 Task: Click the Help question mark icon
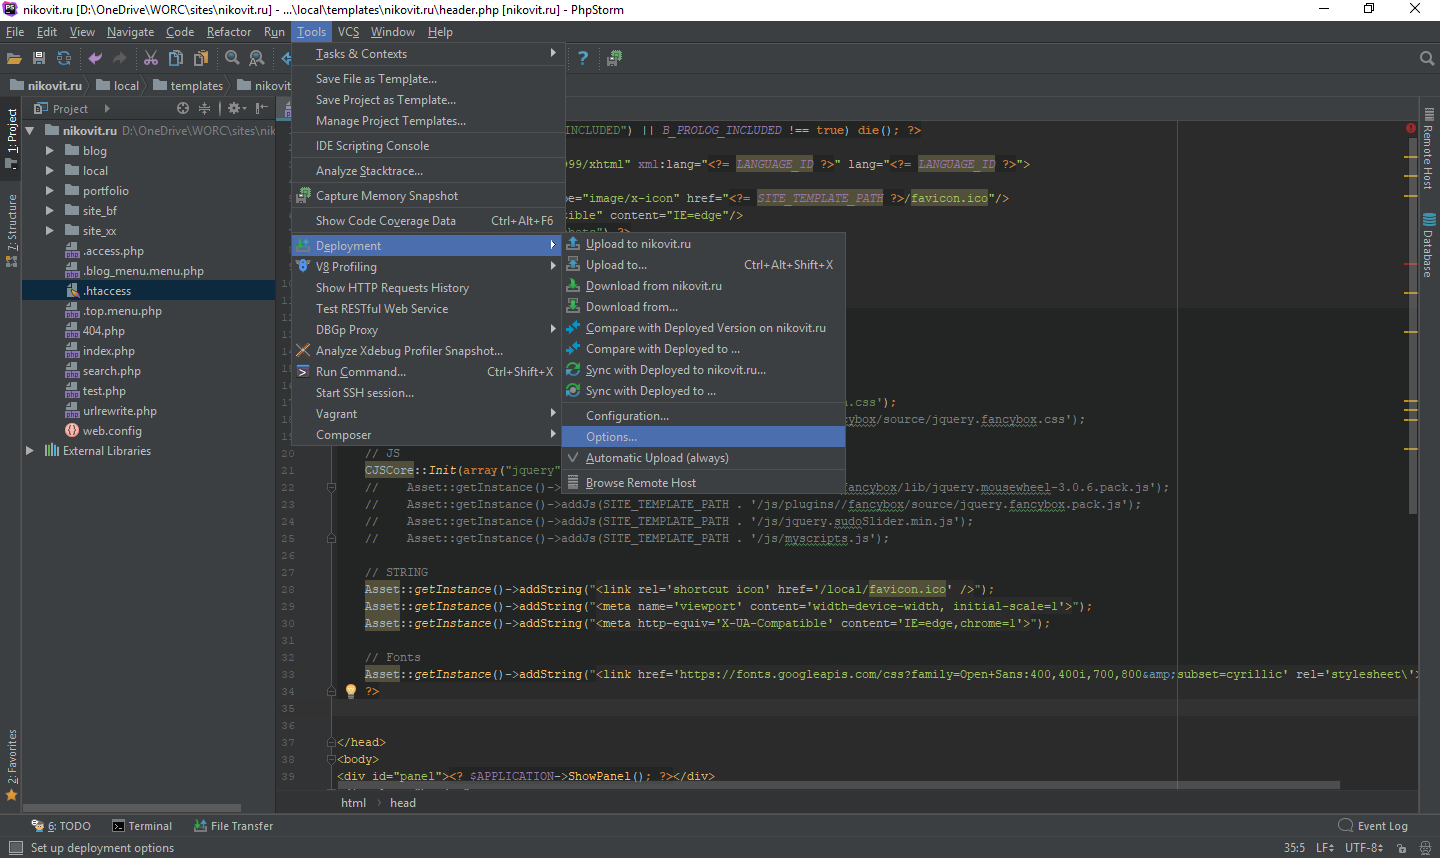[583, 58]
